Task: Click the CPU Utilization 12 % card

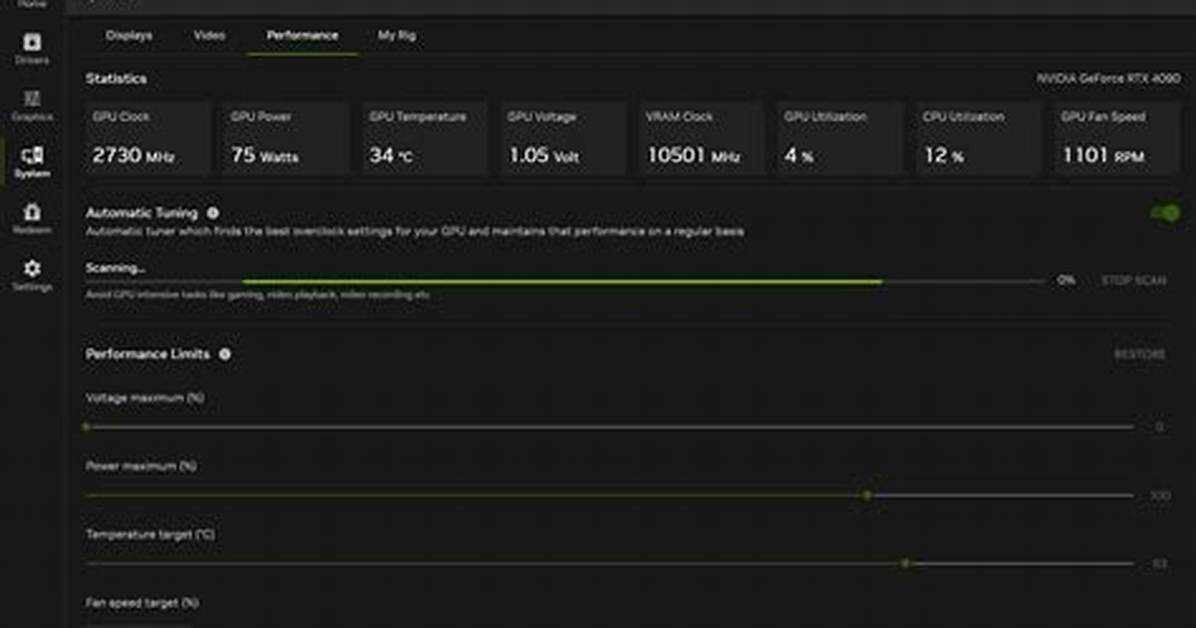Action: coord(979,139)
